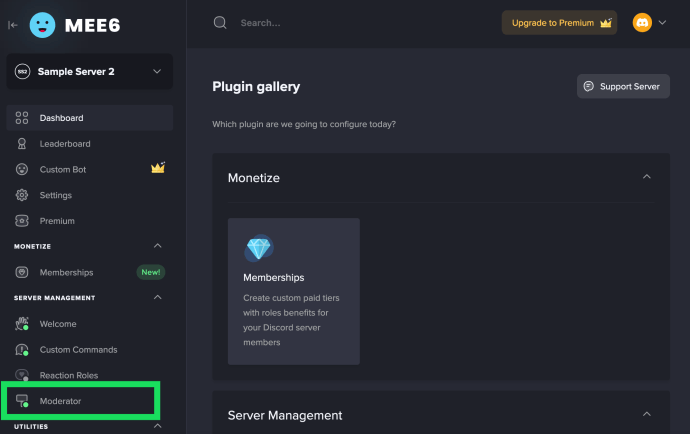Viewport: 690px width, 434px height.
Task: Click the magnifying glass search icon
Action: pyautogui.click(x=220, y=22)
